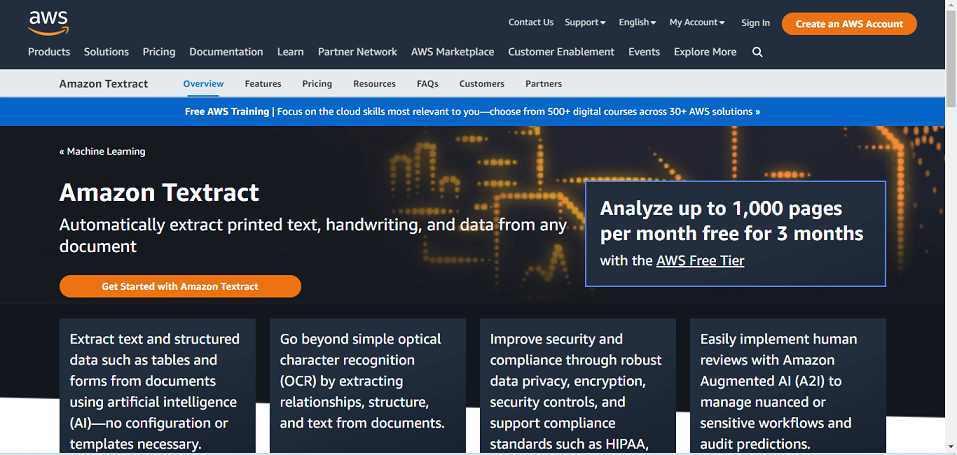Click Create an AWS Account button
Image resolution: width=957 pixels, height=455 pixels.
click(849, 24)
